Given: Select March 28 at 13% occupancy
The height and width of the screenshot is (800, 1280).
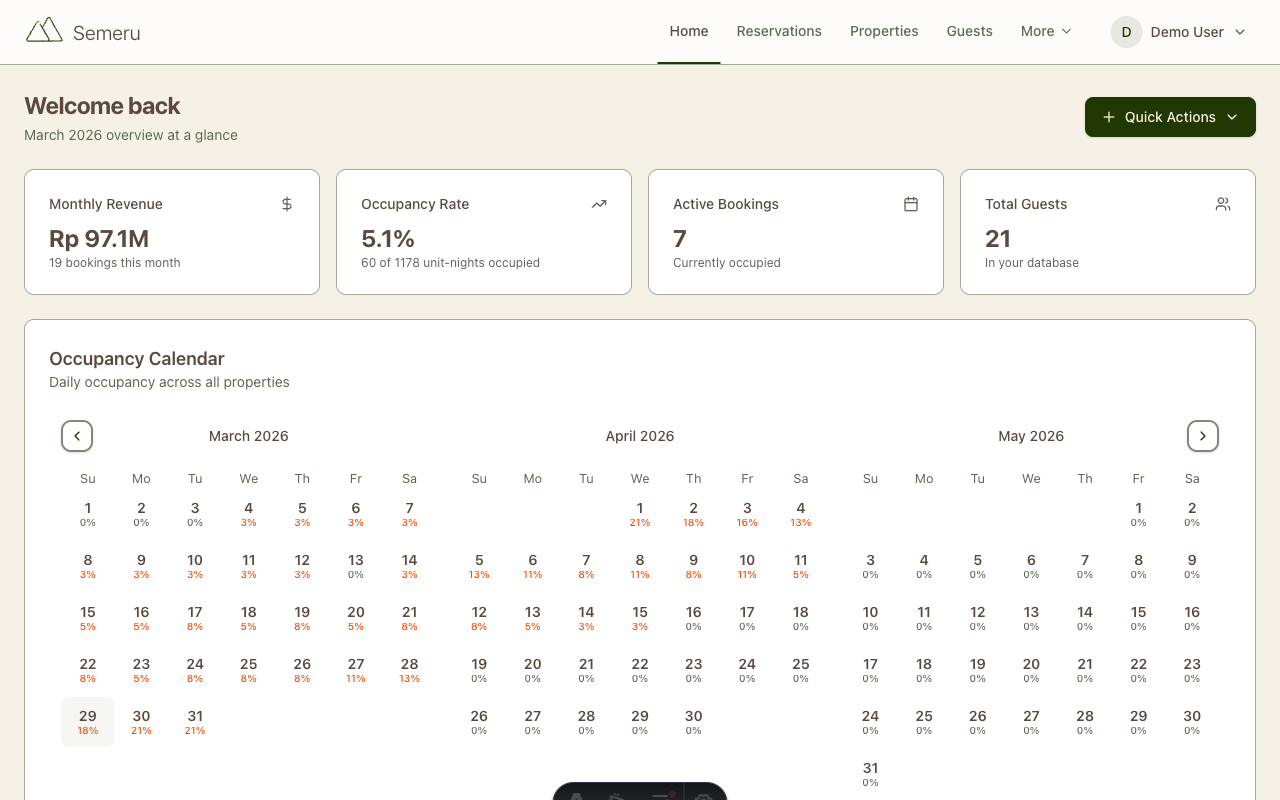Looking at the screenshot, I should (409, 670).
